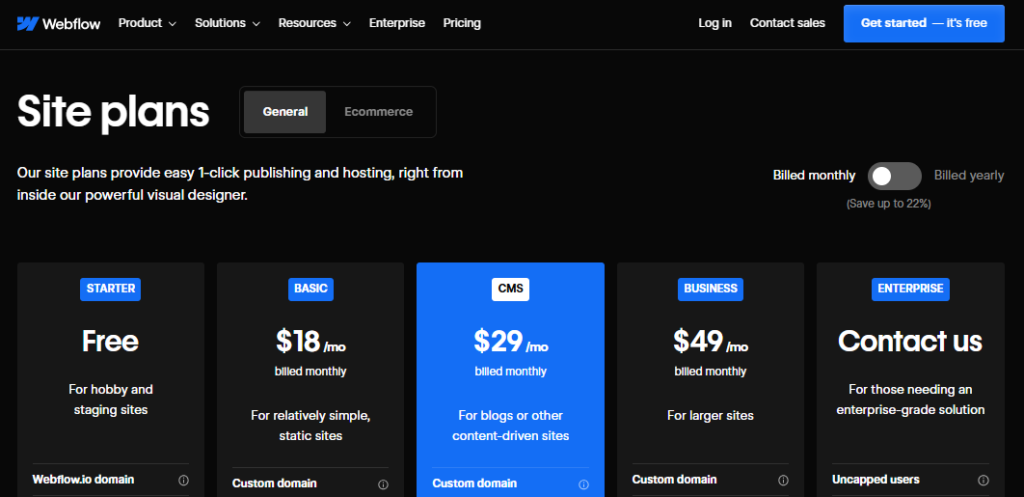
Task: Click the $49 /mo price text
Action: (711, 342)
